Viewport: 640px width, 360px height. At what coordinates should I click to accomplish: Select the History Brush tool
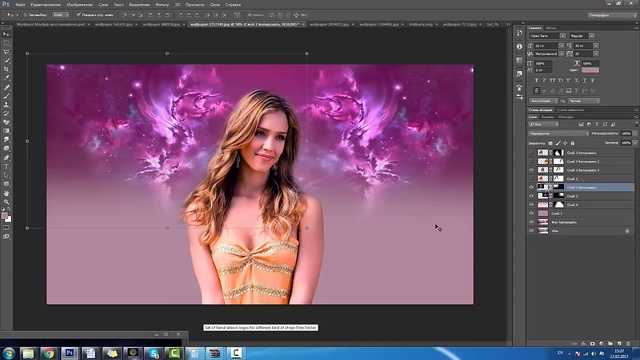(x=6, y=113)
